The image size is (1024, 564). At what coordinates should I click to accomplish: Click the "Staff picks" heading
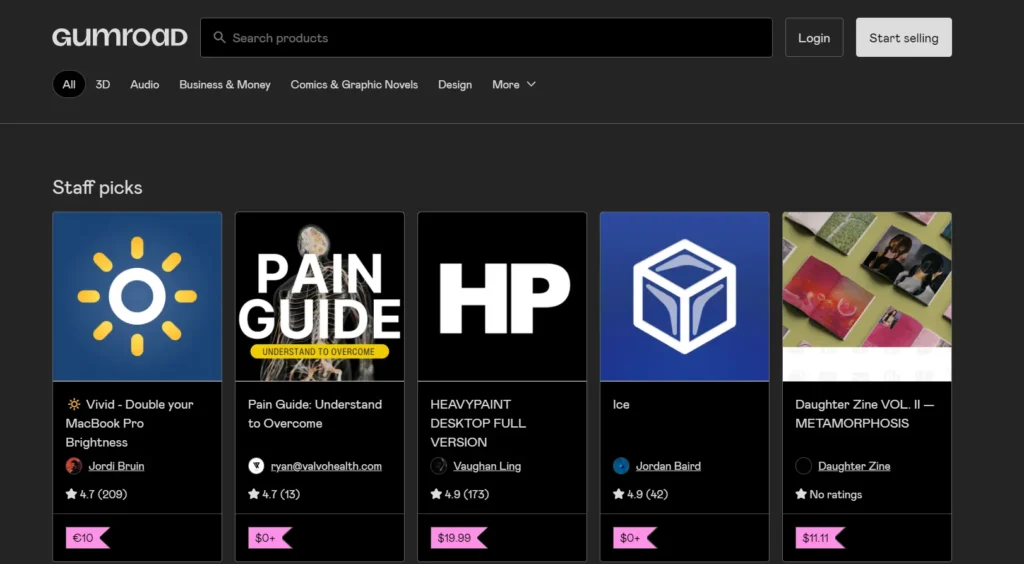coord(97,187)
